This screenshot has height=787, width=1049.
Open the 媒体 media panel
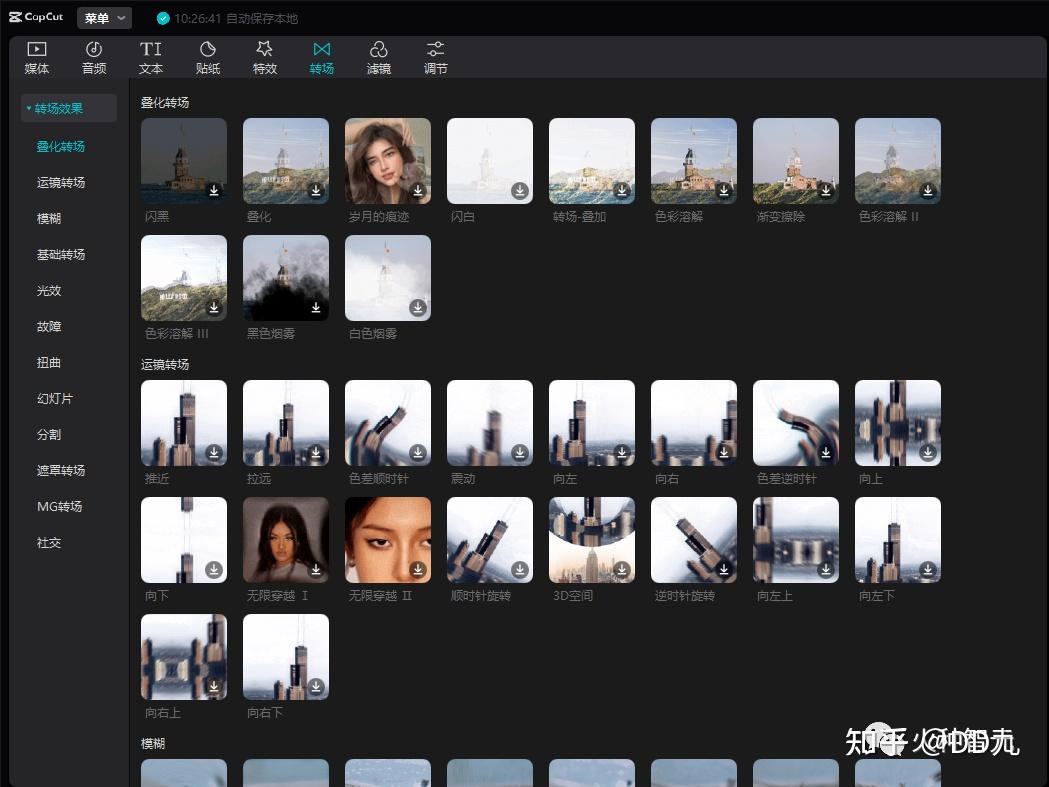[x=36, y=58]
